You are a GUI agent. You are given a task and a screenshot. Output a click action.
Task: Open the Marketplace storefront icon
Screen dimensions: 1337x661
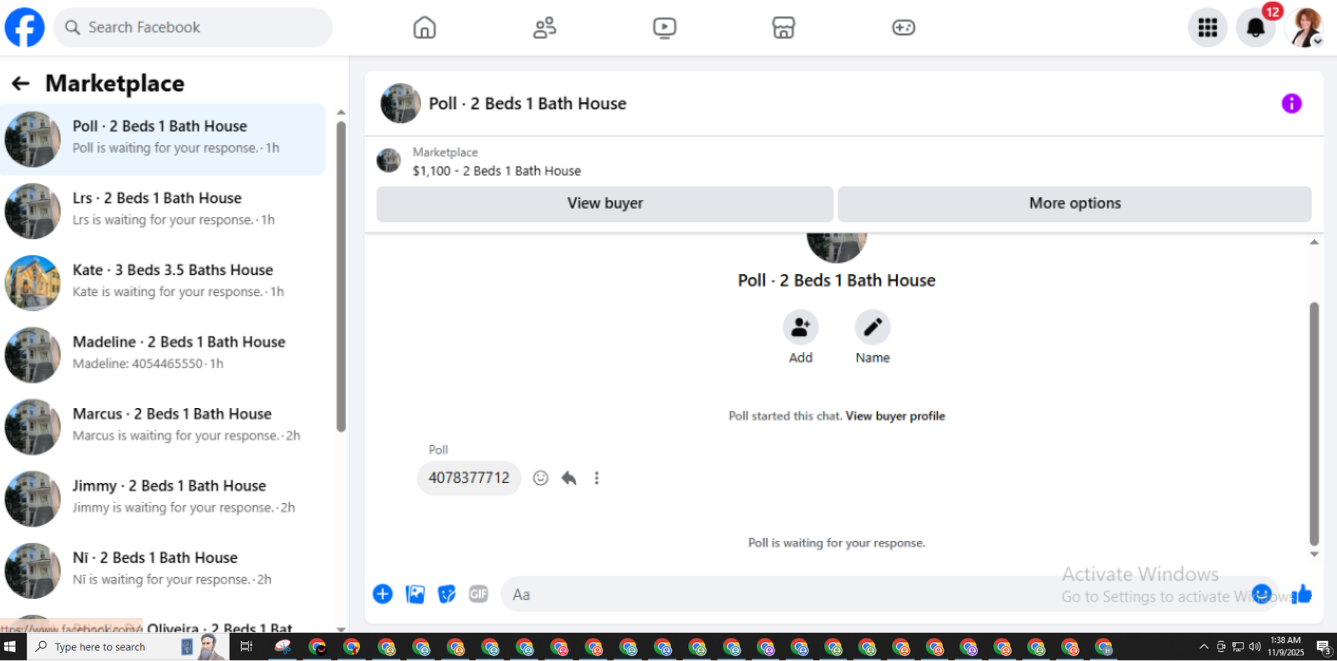click(784, 28)
